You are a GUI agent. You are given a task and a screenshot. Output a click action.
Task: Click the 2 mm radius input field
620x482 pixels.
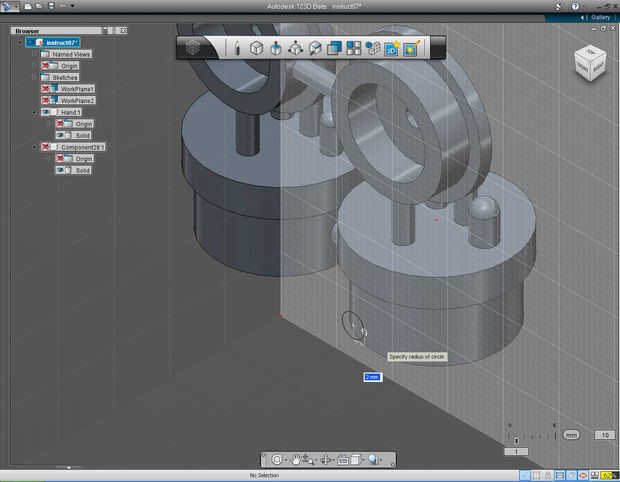pos(371,377)
